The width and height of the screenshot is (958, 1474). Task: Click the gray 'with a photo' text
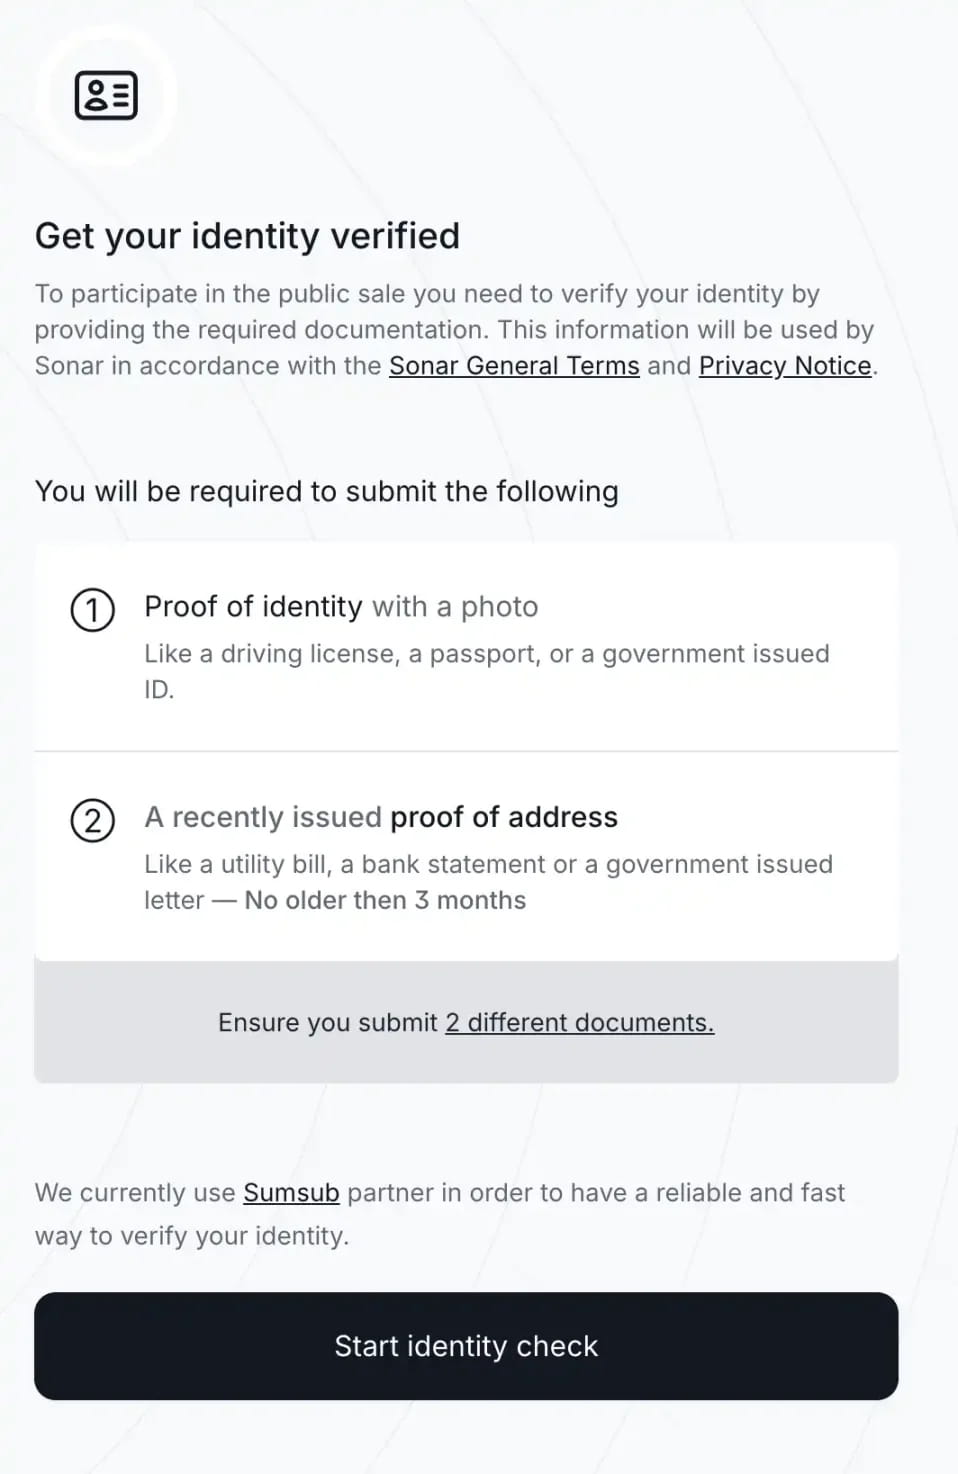[455, 607]
